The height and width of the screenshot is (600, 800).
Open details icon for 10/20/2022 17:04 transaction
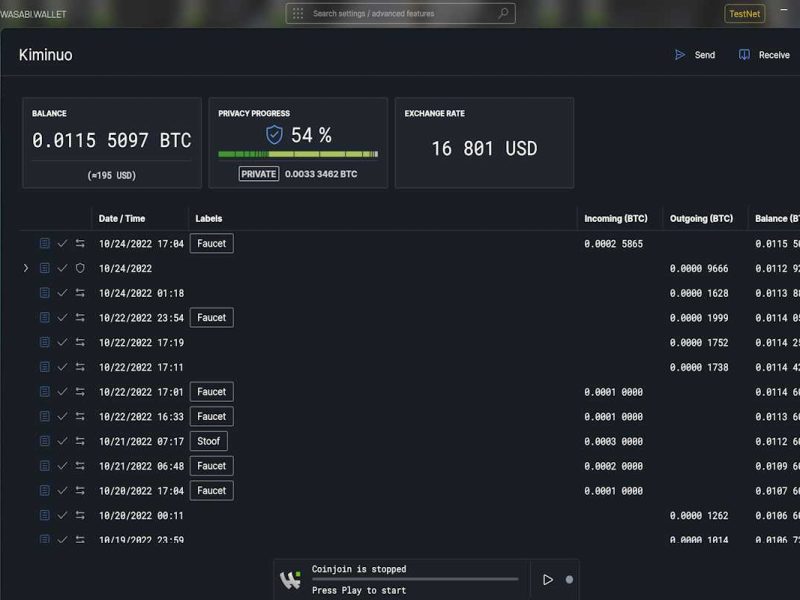click(45, 490)
